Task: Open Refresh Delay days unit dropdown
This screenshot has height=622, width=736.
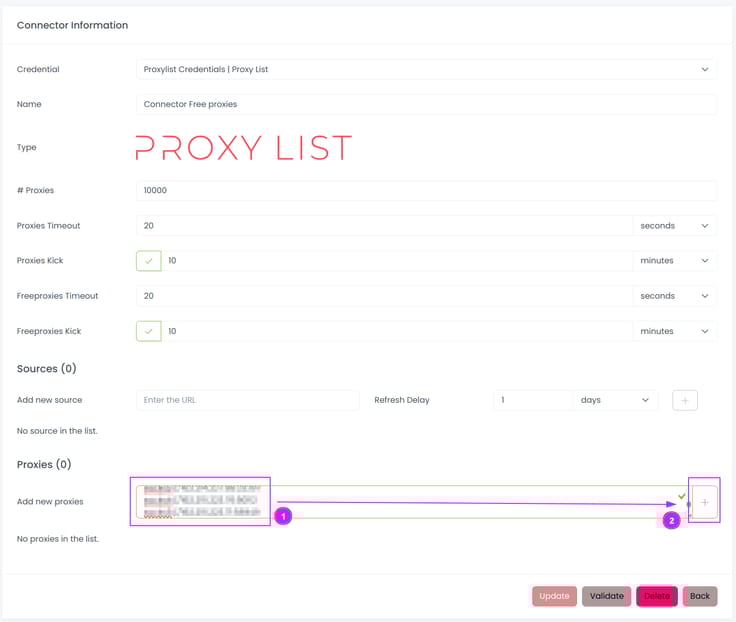Action: (x=615, y=400)
